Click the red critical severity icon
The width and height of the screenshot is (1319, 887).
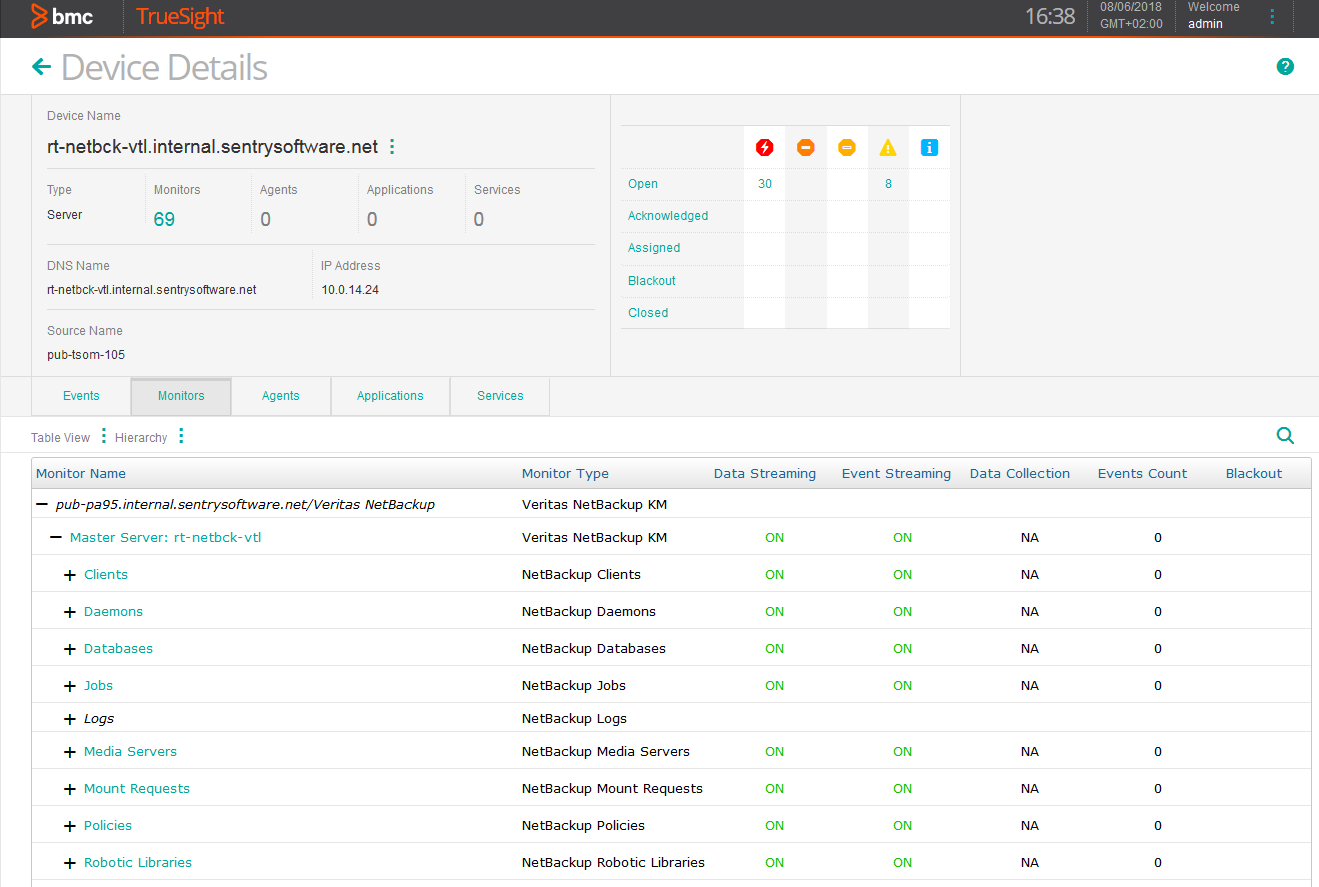click(x=764, y=147)
